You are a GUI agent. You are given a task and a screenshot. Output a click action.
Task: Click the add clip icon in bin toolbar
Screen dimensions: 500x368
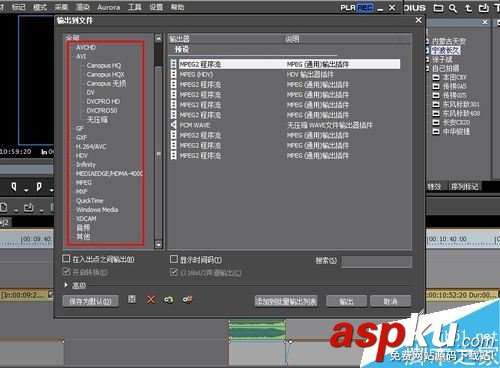[x=483, y=8]
